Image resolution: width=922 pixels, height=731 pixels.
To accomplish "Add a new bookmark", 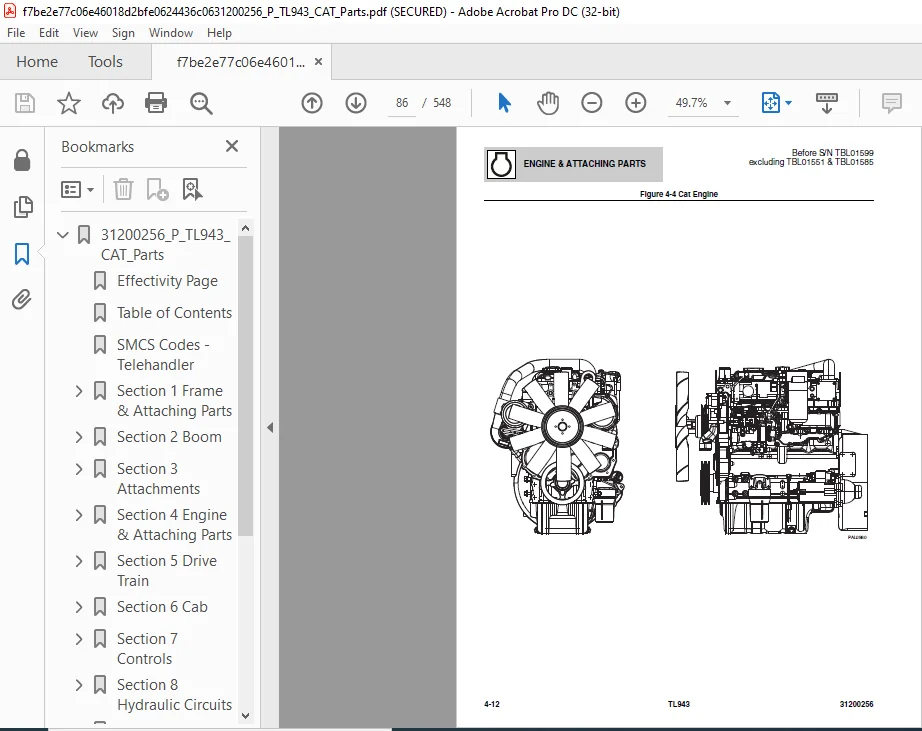I will pos(157,189).
